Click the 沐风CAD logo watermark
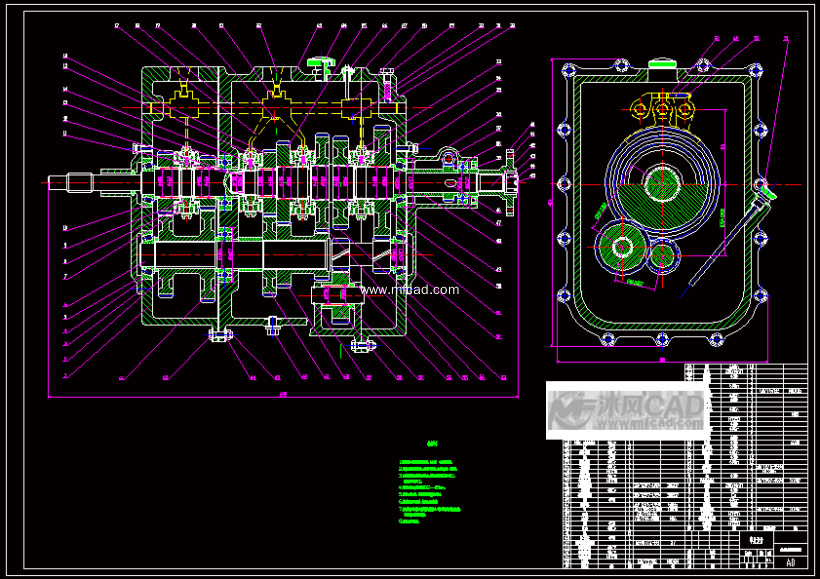The image size is (820, 579). [626, 409]
